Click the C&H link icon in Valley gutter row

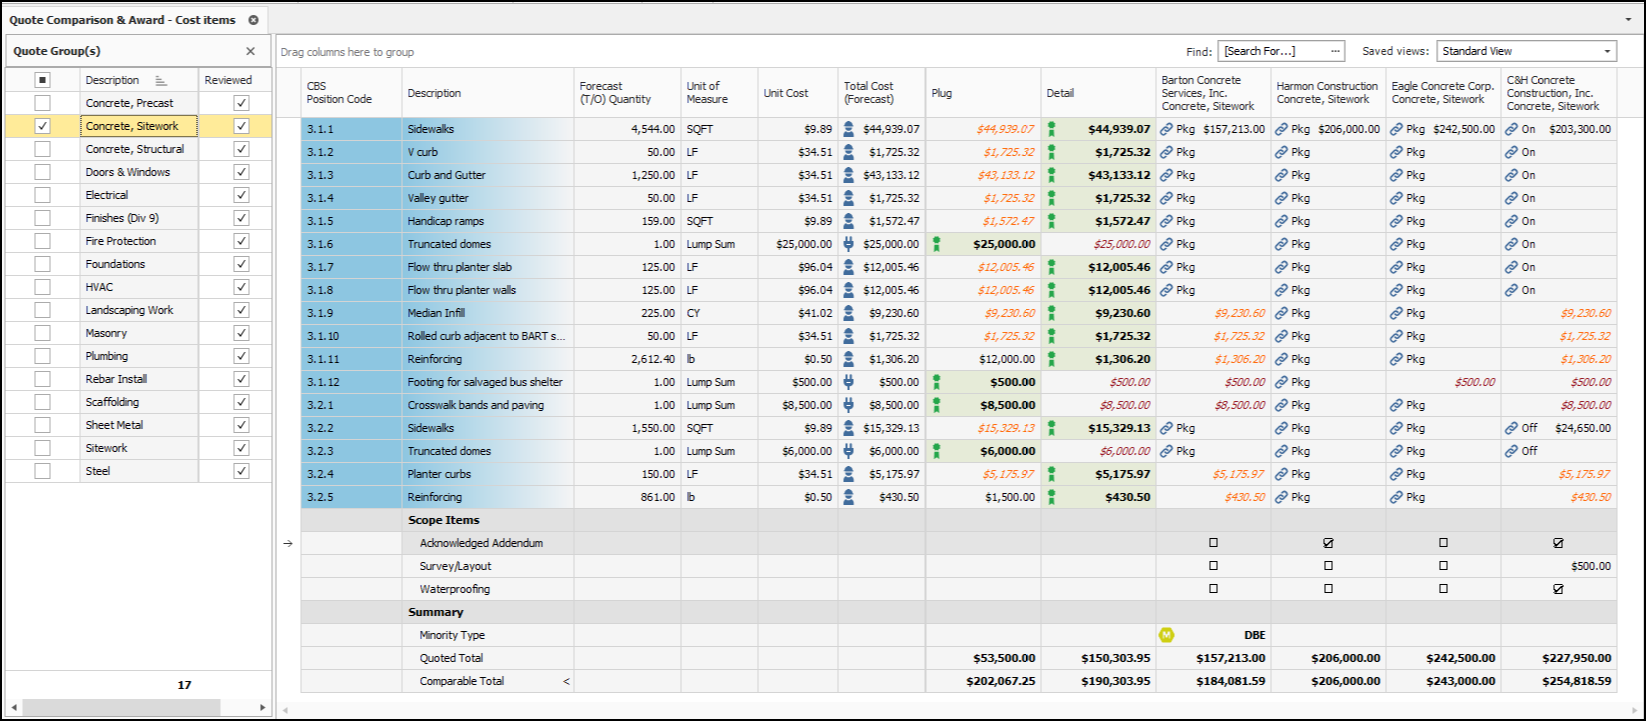1511,198
